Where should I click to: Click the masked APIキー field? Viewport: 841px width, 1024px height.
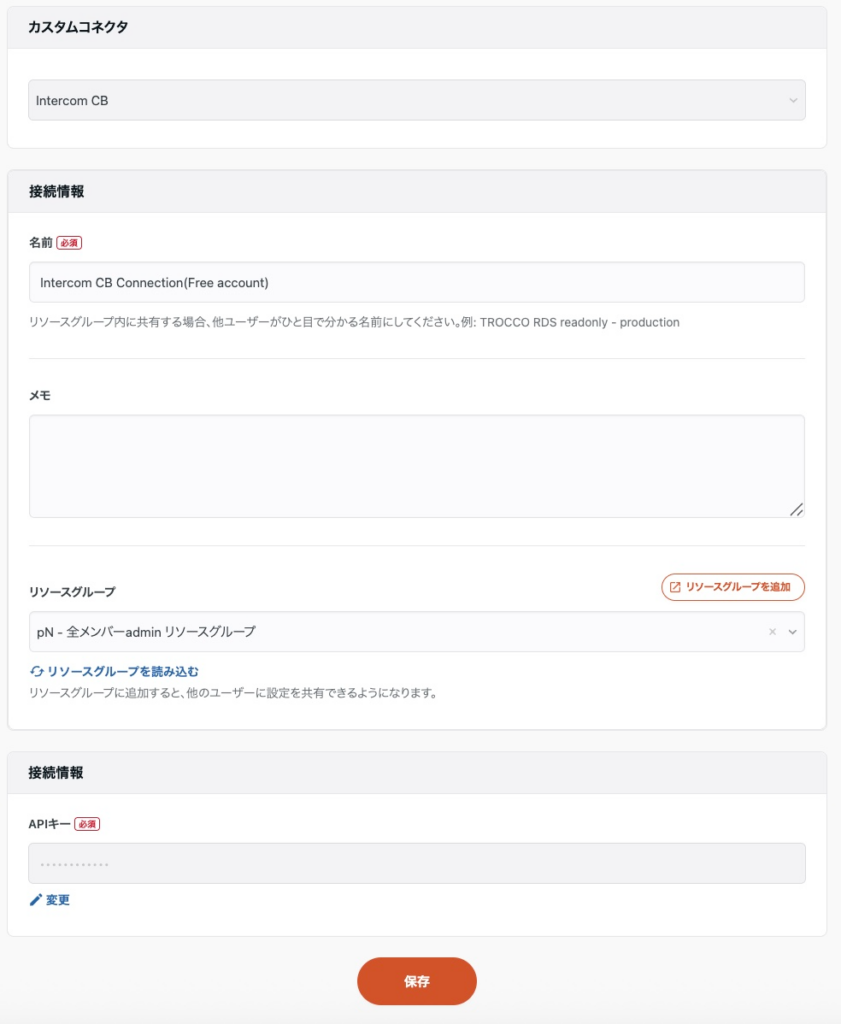(x=416, y=863)
